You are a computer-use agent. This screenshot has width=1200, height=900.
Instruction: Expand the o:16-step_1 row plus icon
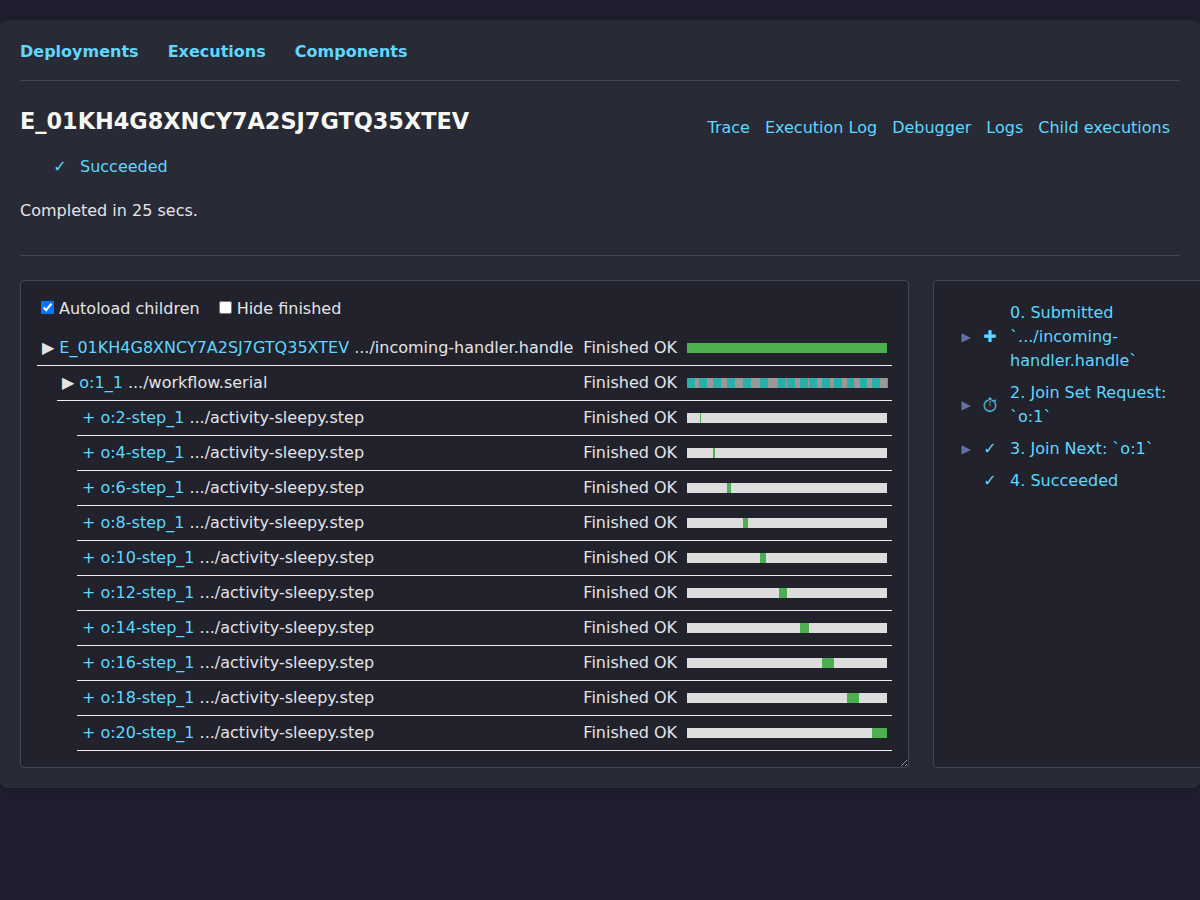click(88, 663)
